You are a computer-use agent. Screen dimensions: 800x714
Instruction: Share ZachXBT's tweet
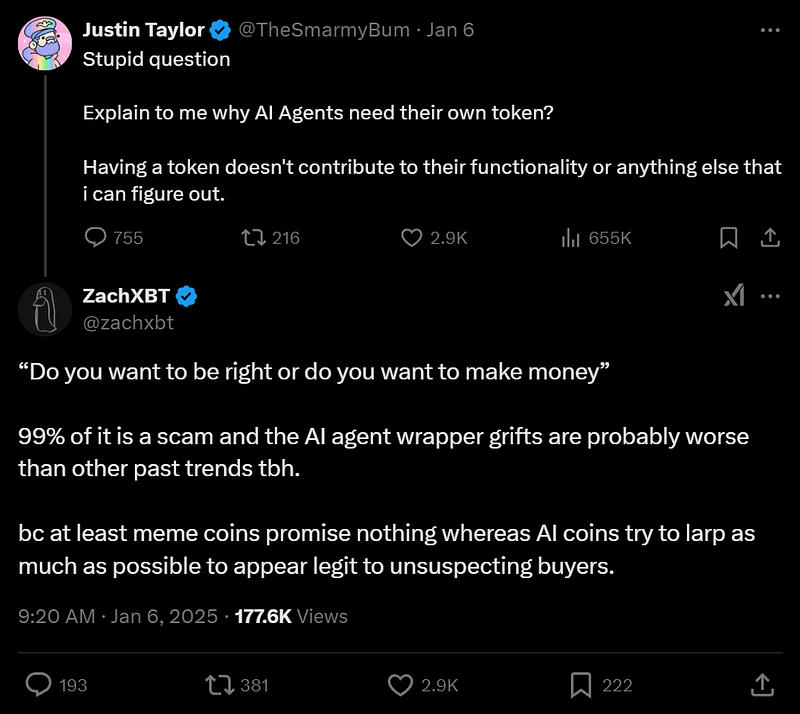761,684
